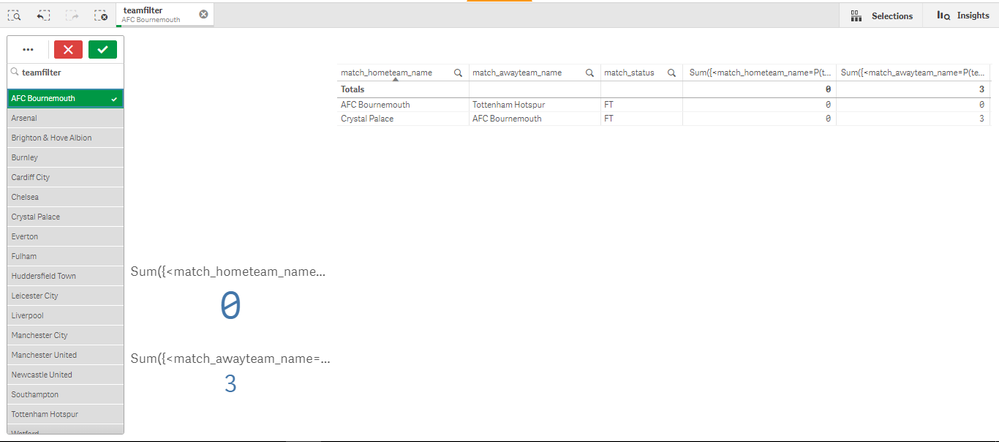Cancel the selection with red X
This screenshot has height=442, width=999.
(x=68, y=50)
